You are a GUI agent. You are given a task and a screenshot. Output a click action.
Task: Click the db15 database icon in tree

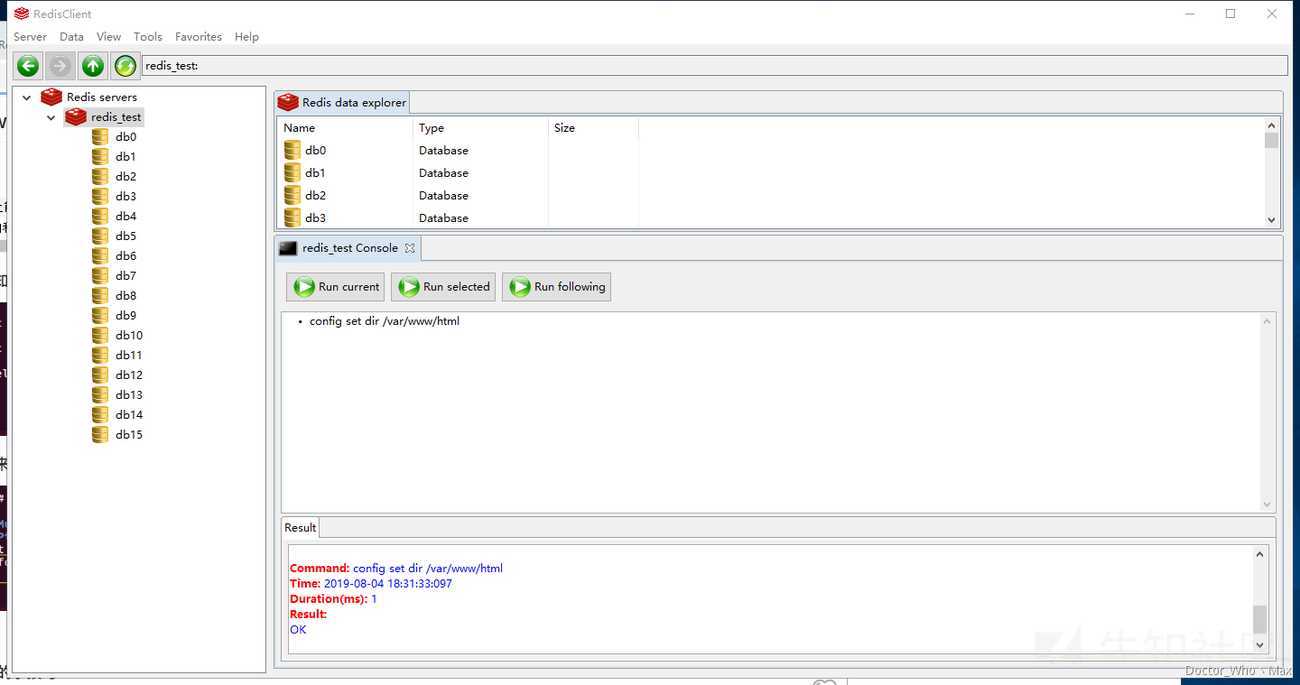coord(100,435)
